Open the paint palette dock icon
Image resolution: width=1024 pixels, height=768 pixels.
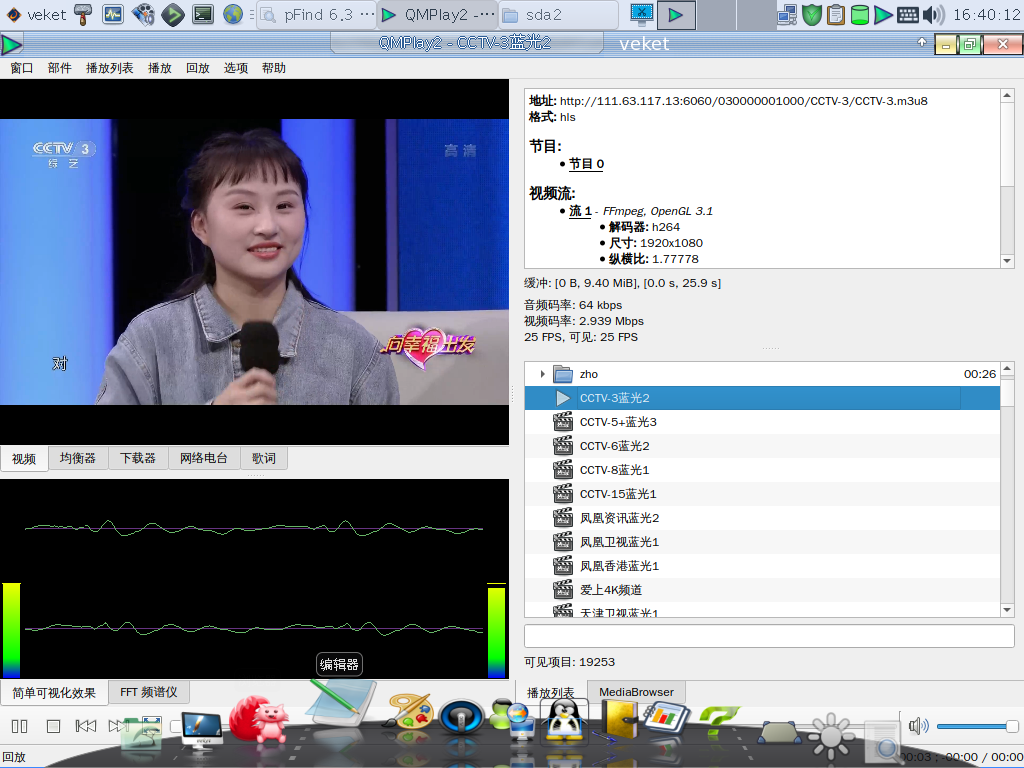pos(409,711)
